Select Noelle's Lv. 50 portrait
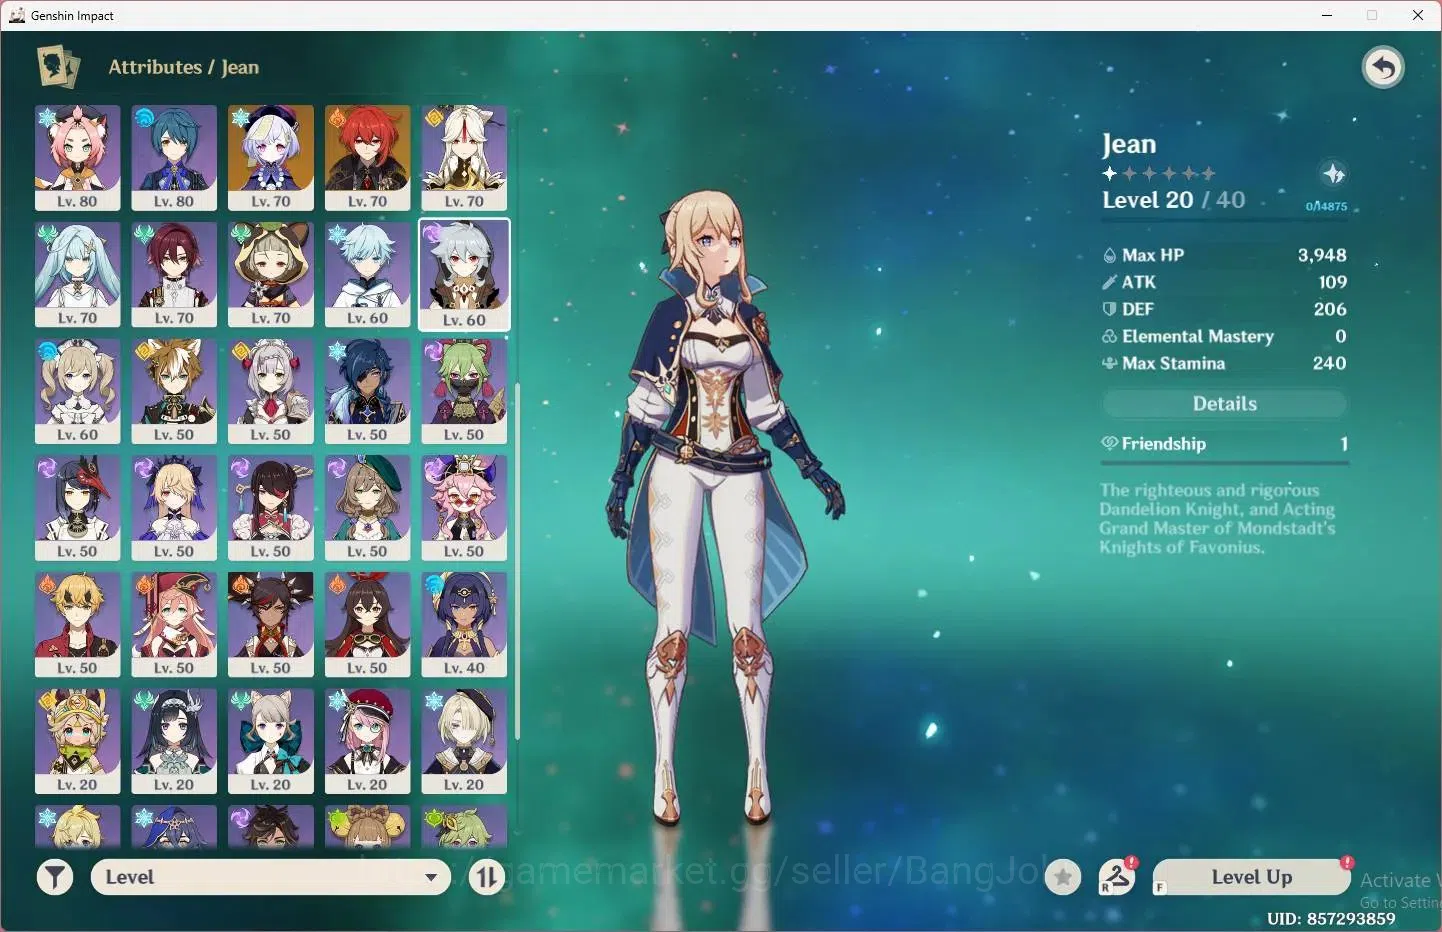Screen dimensions: 1442x932 tap(271, 391)
